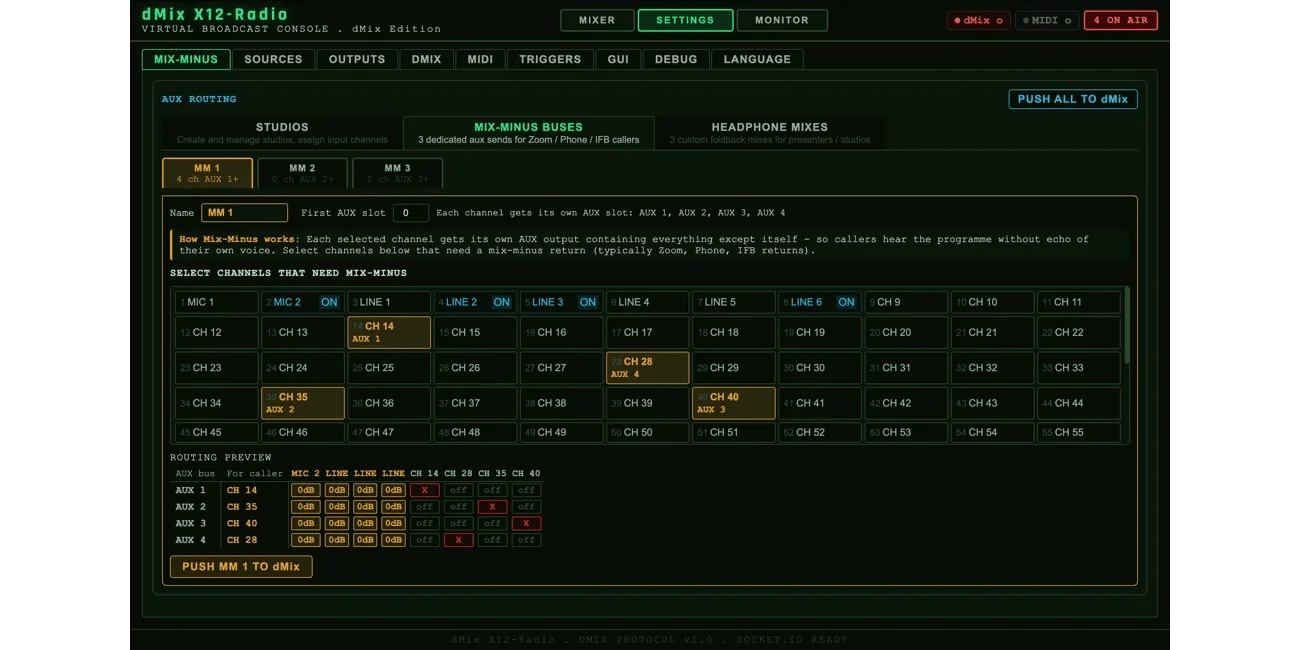This screenshot has width=1300, height=650.
Task: Click PUSH ALL TO dMix button
Action: click(x=1072, y=99)
